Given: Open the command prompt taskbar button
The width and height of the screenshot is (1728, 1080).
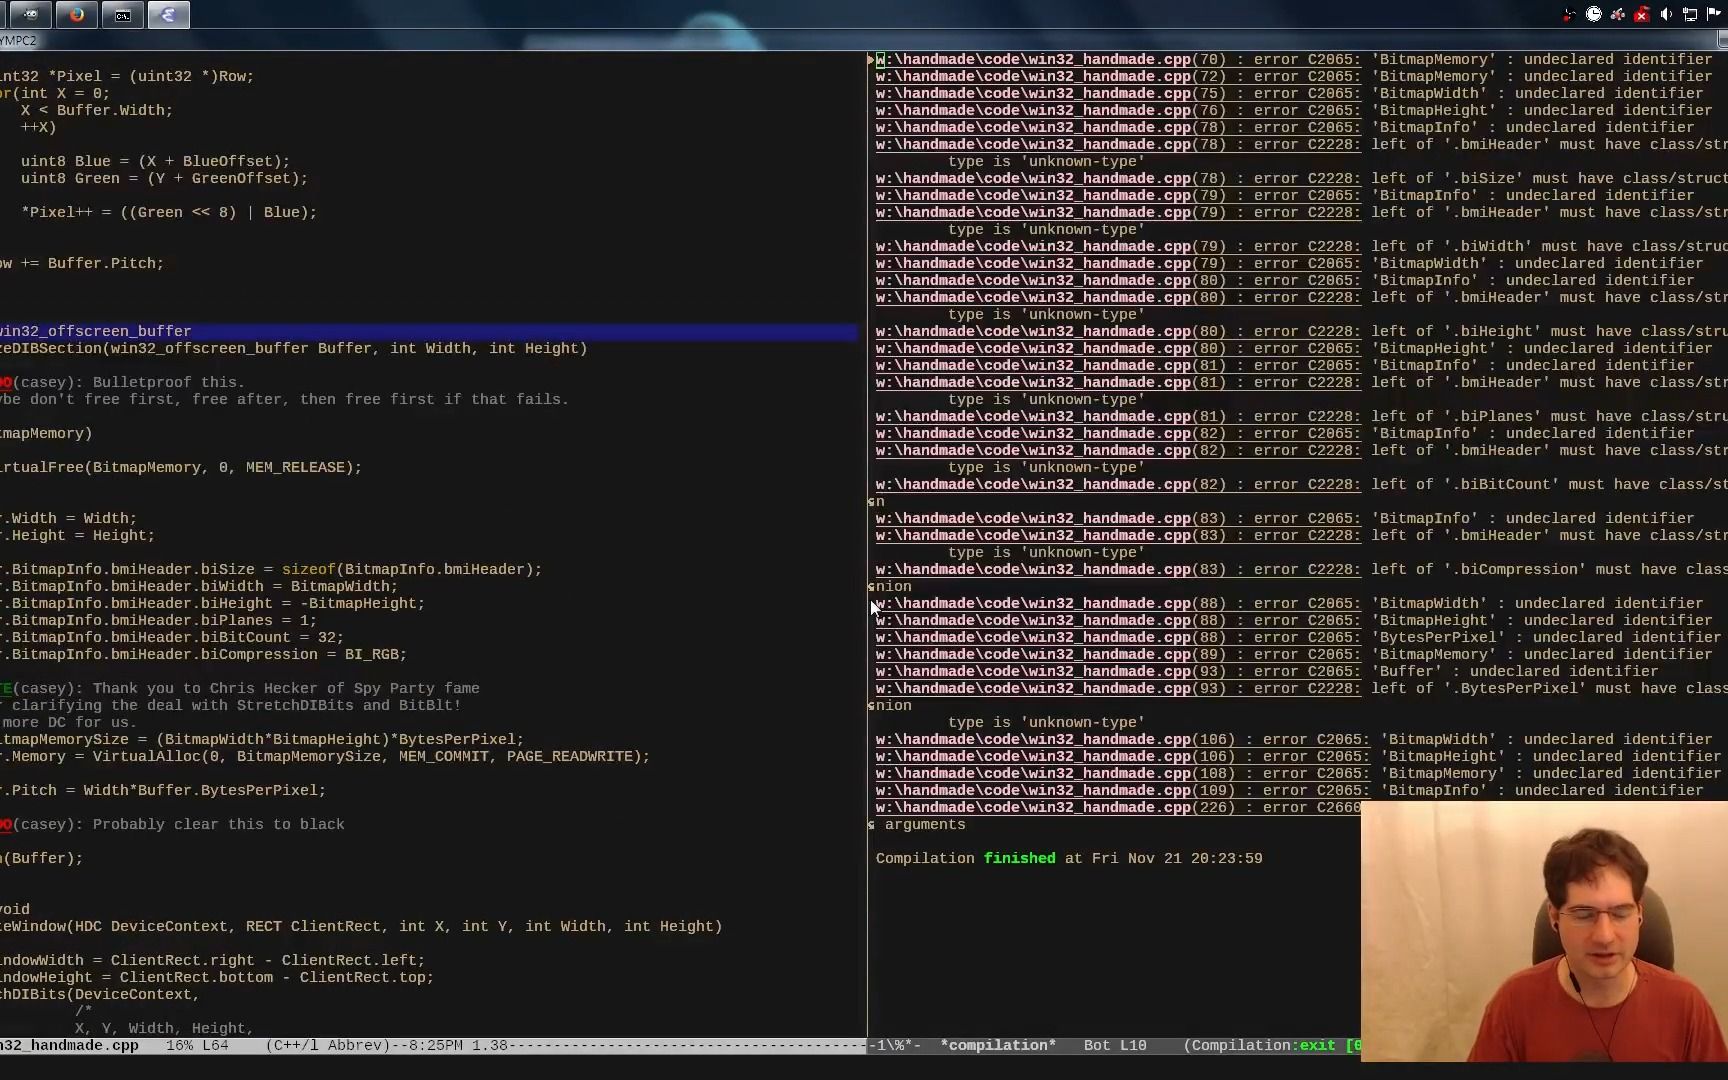Looking at the screenshot, I should point(123,15).
